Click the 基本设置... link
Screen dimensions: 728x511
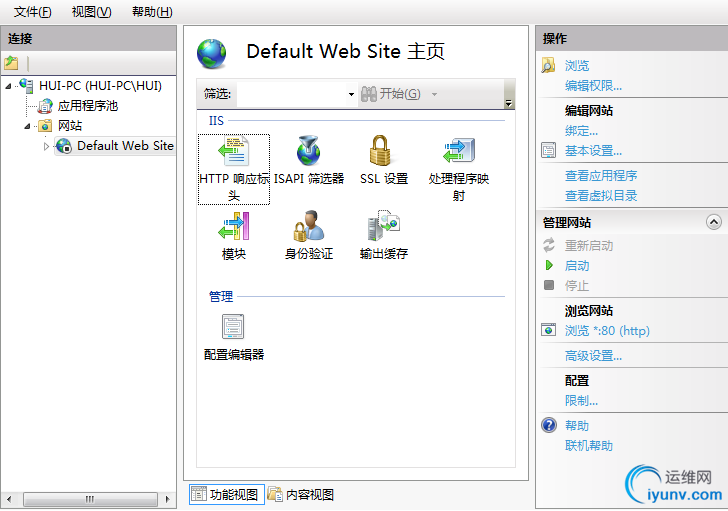pos(593,150)
